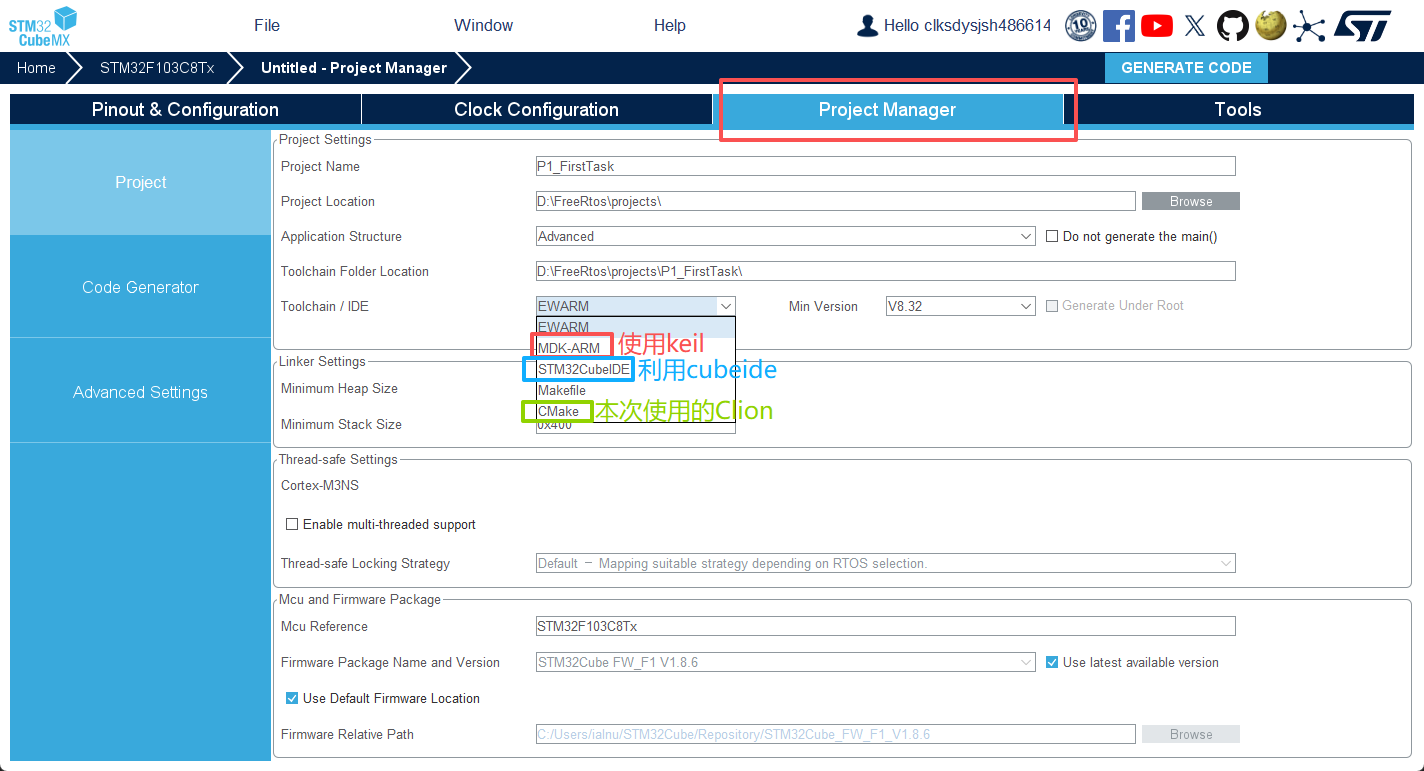Click the Firmware Relative Path field
1424x771 pixels.
(836, 734)
